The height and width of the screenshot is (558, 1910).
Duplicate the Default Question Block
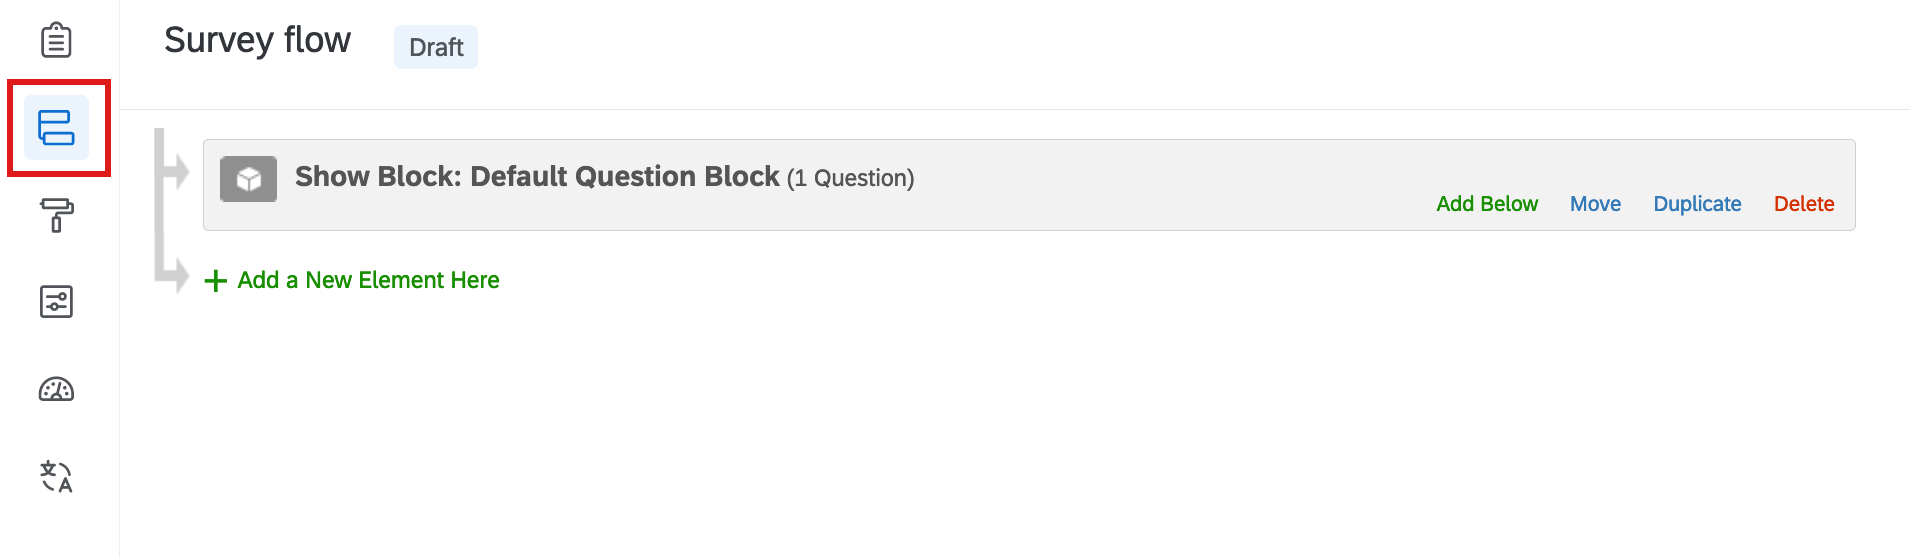point(1697,204)
